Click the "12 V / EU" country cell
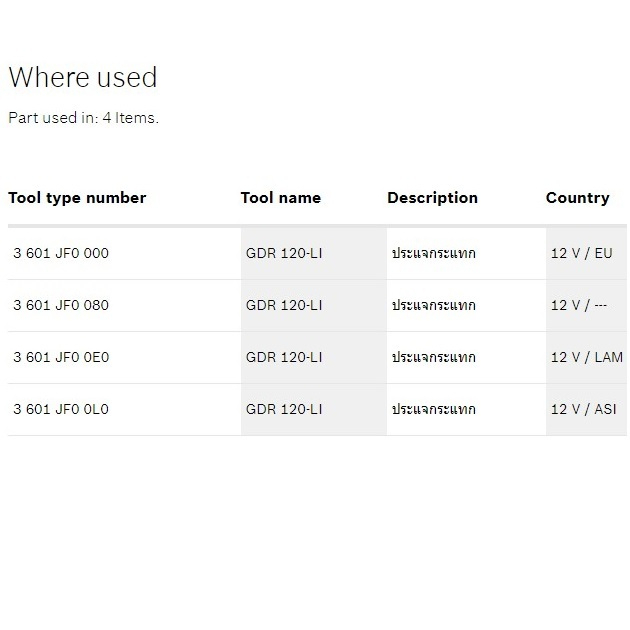The height and width of the screenshot is (630, 630). tap(581, 254)
